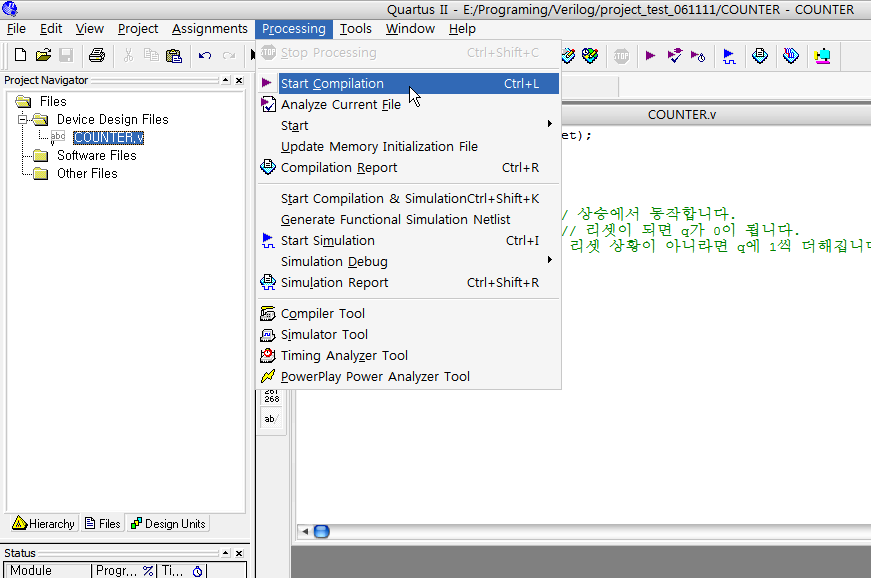Click the Undo arrow in the toolbar

click(x=205, y=55)
